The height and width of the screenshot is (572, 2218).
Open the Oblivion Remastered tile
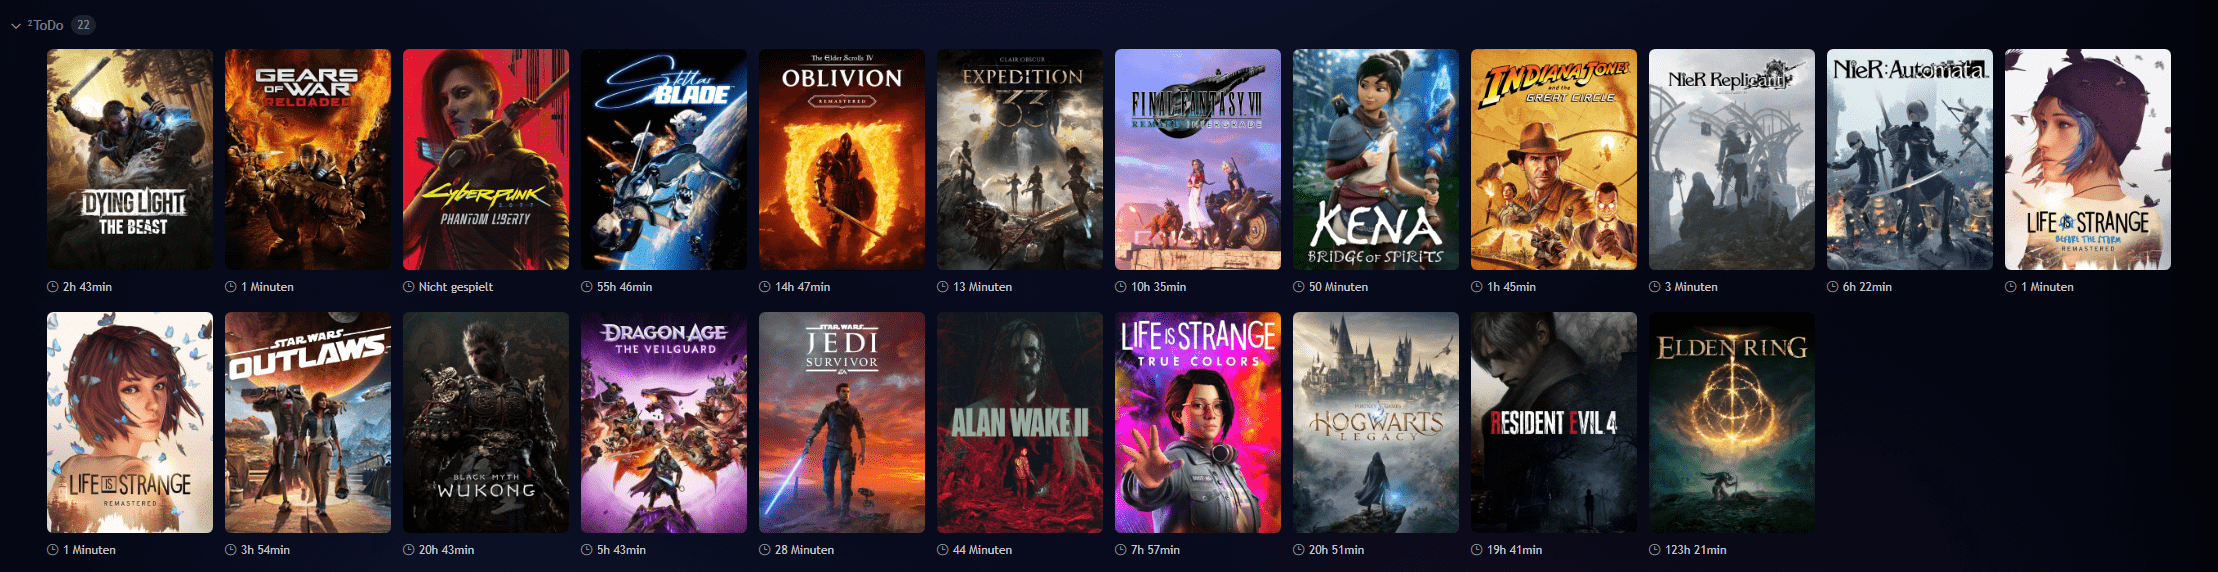click(842, 159)
